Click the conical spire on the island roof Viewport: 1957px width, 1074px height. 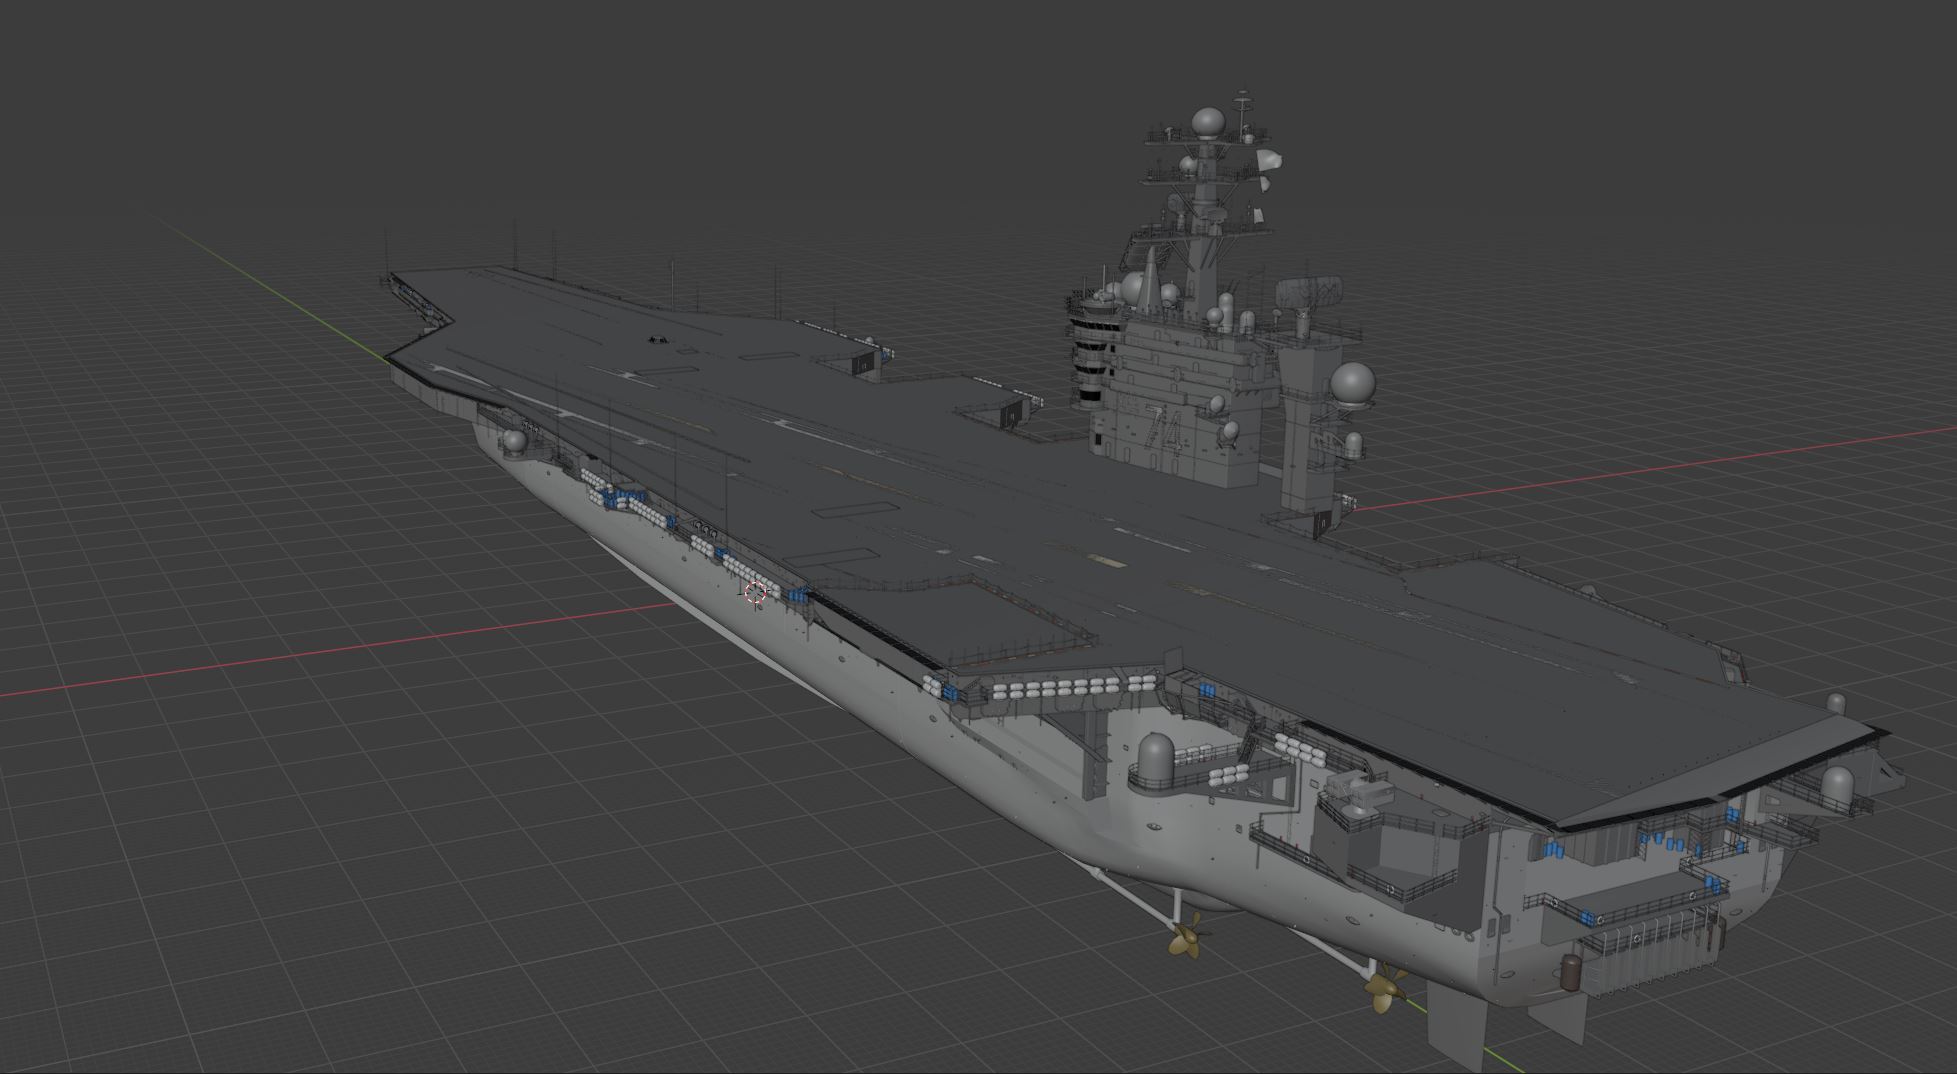tap(1150, 279)
